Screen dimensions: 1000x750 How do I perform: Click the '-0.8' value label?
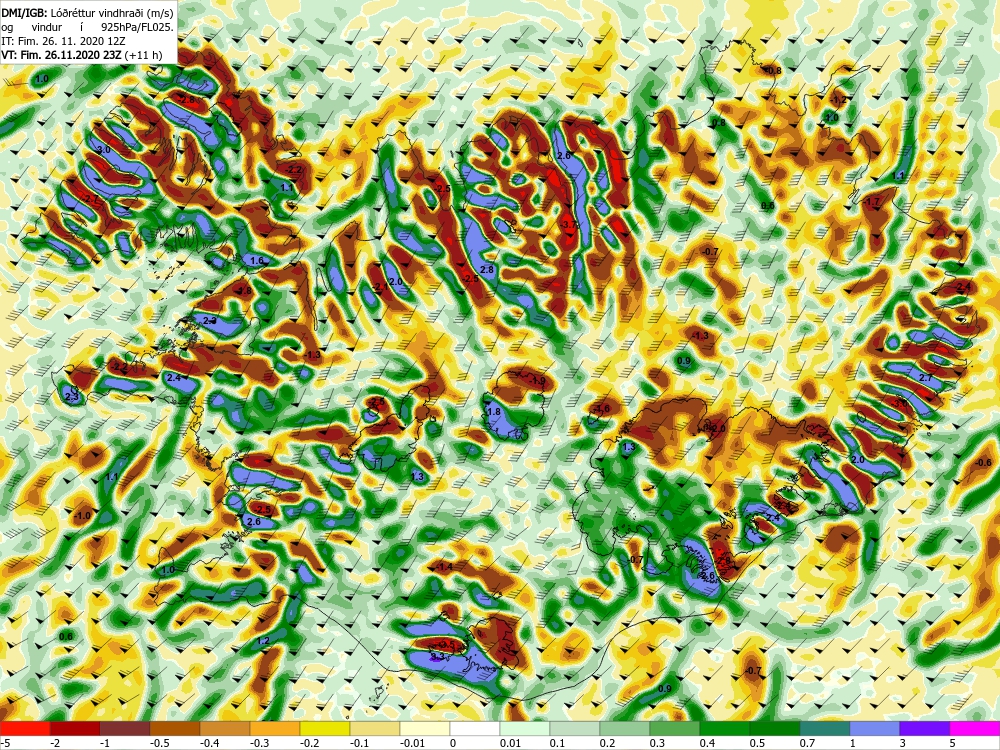(772, 70)
